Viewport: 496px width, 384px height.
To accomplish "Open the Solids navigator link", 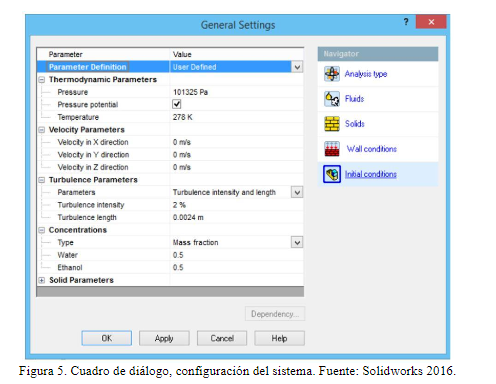I will pyautogui.click(x=355, y=124).
